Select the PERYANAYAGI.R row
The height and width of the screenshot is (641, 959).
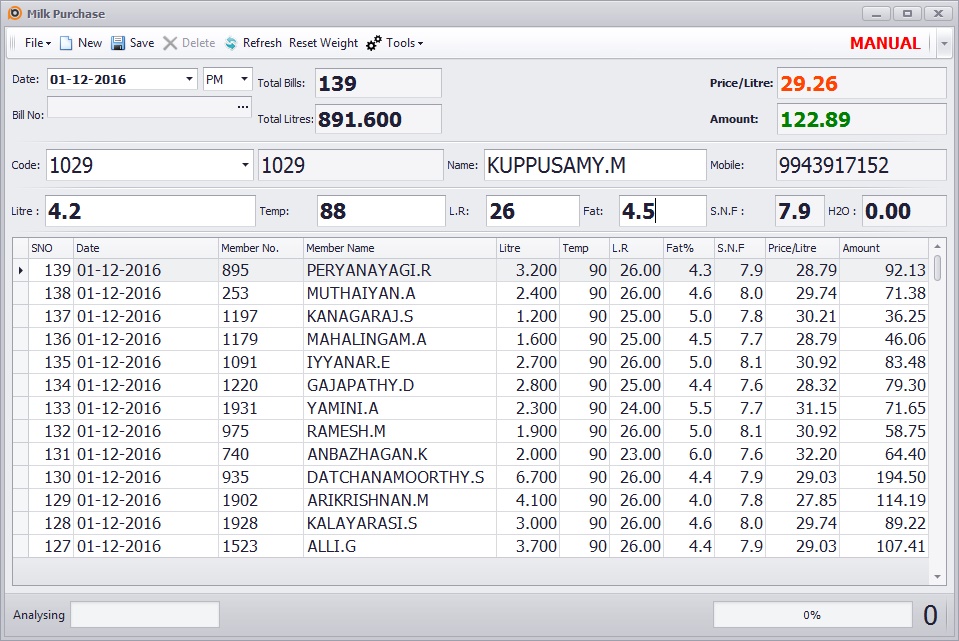click(470, 270)
